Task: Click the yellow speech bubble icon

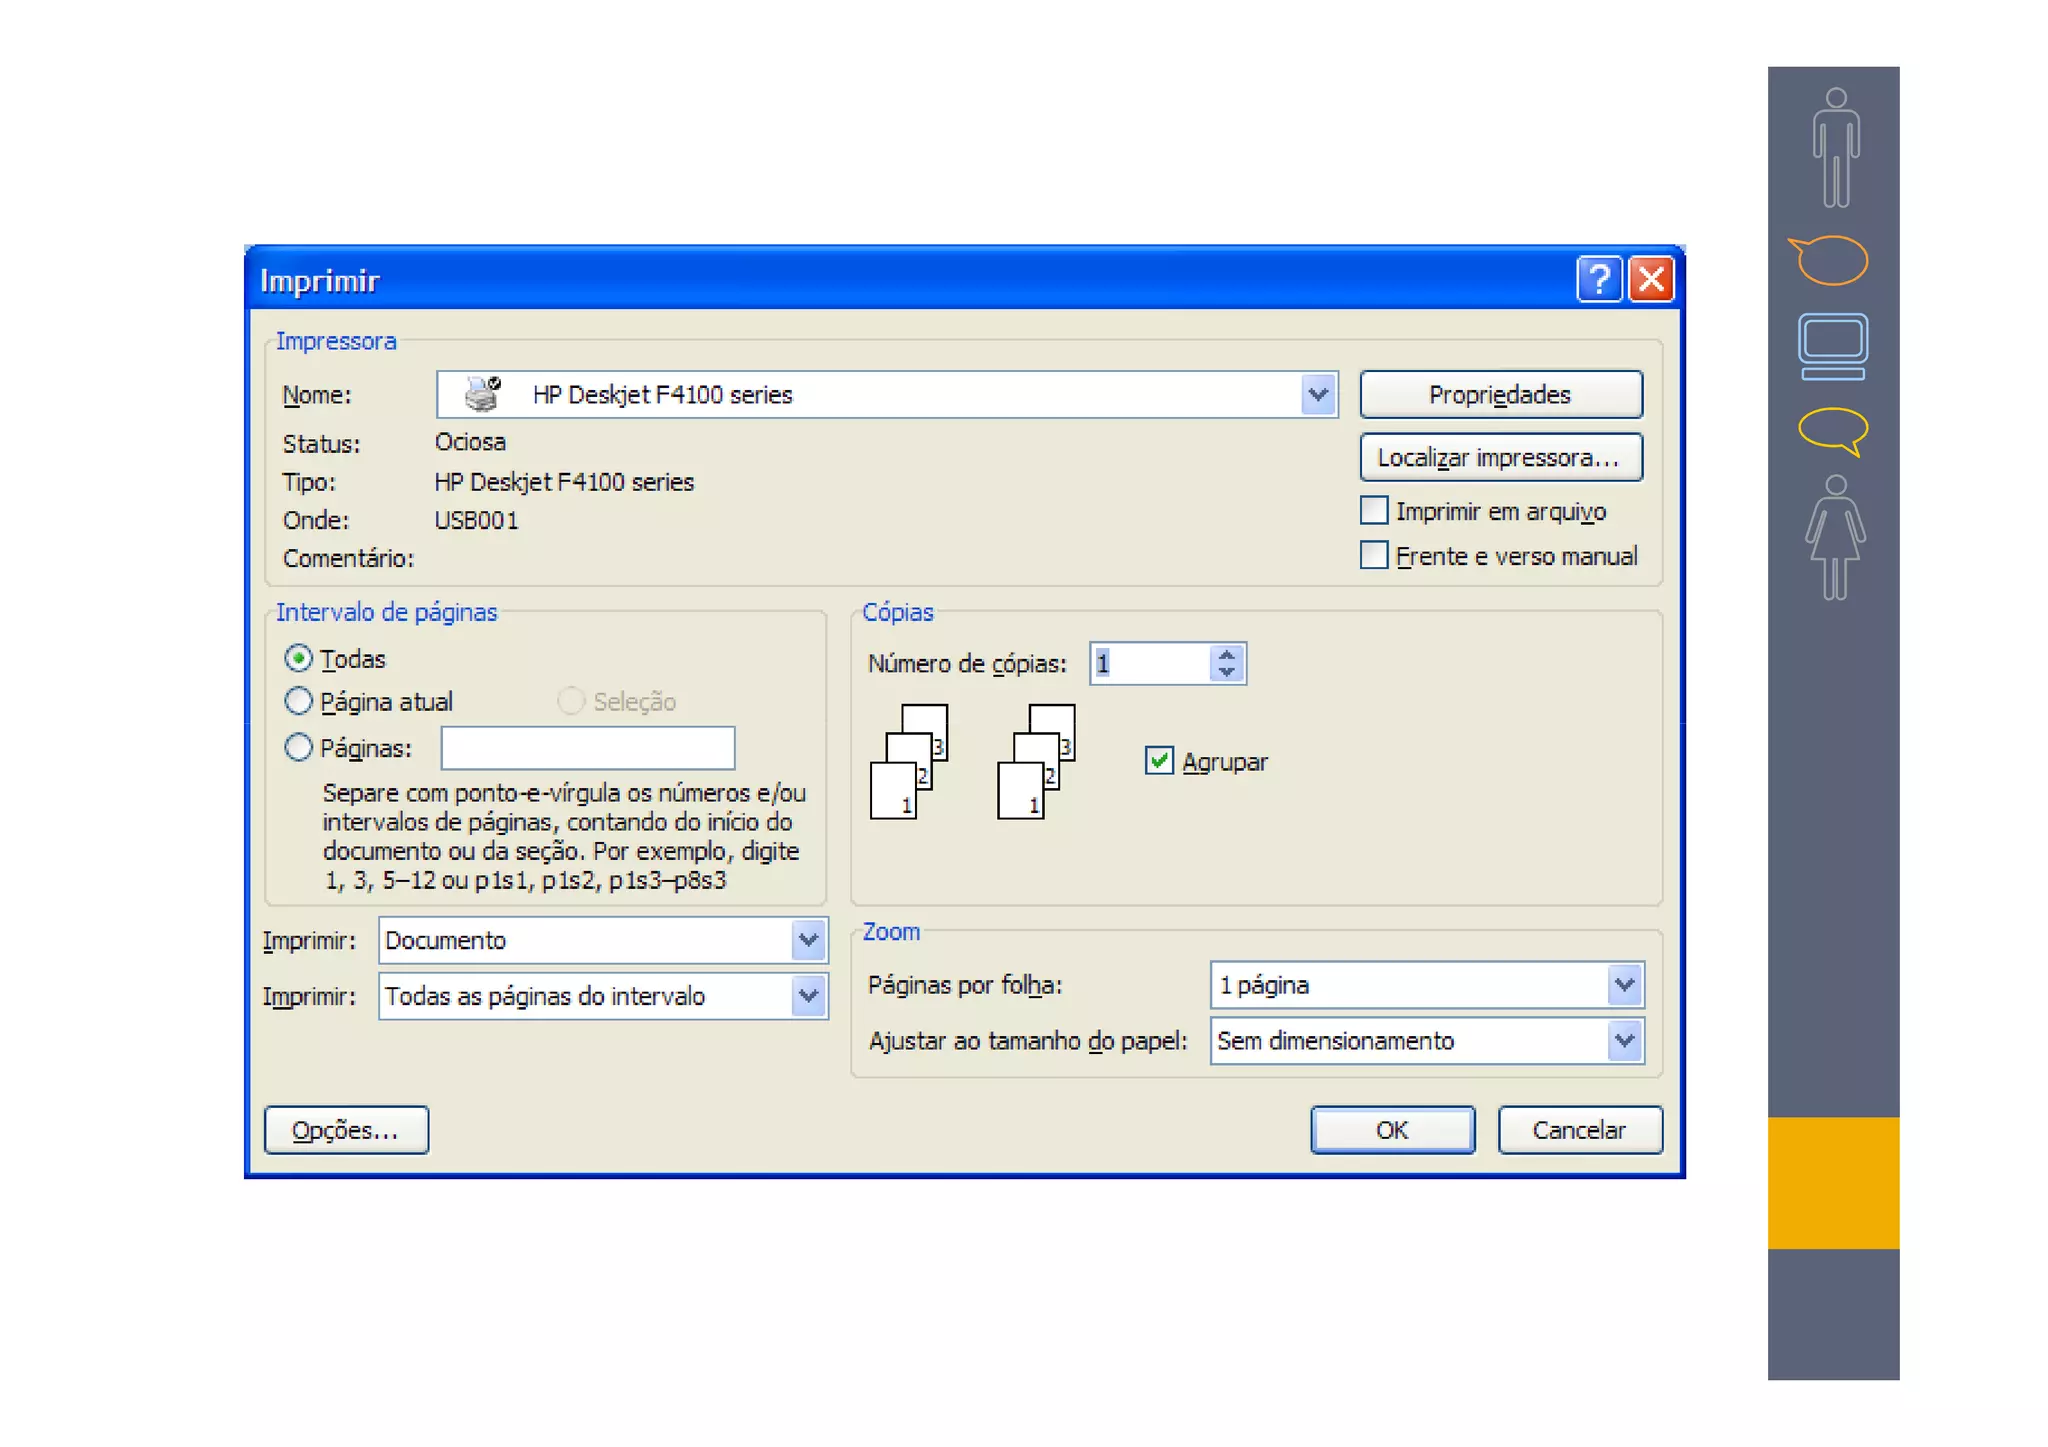Action: tap(1833, 430)
